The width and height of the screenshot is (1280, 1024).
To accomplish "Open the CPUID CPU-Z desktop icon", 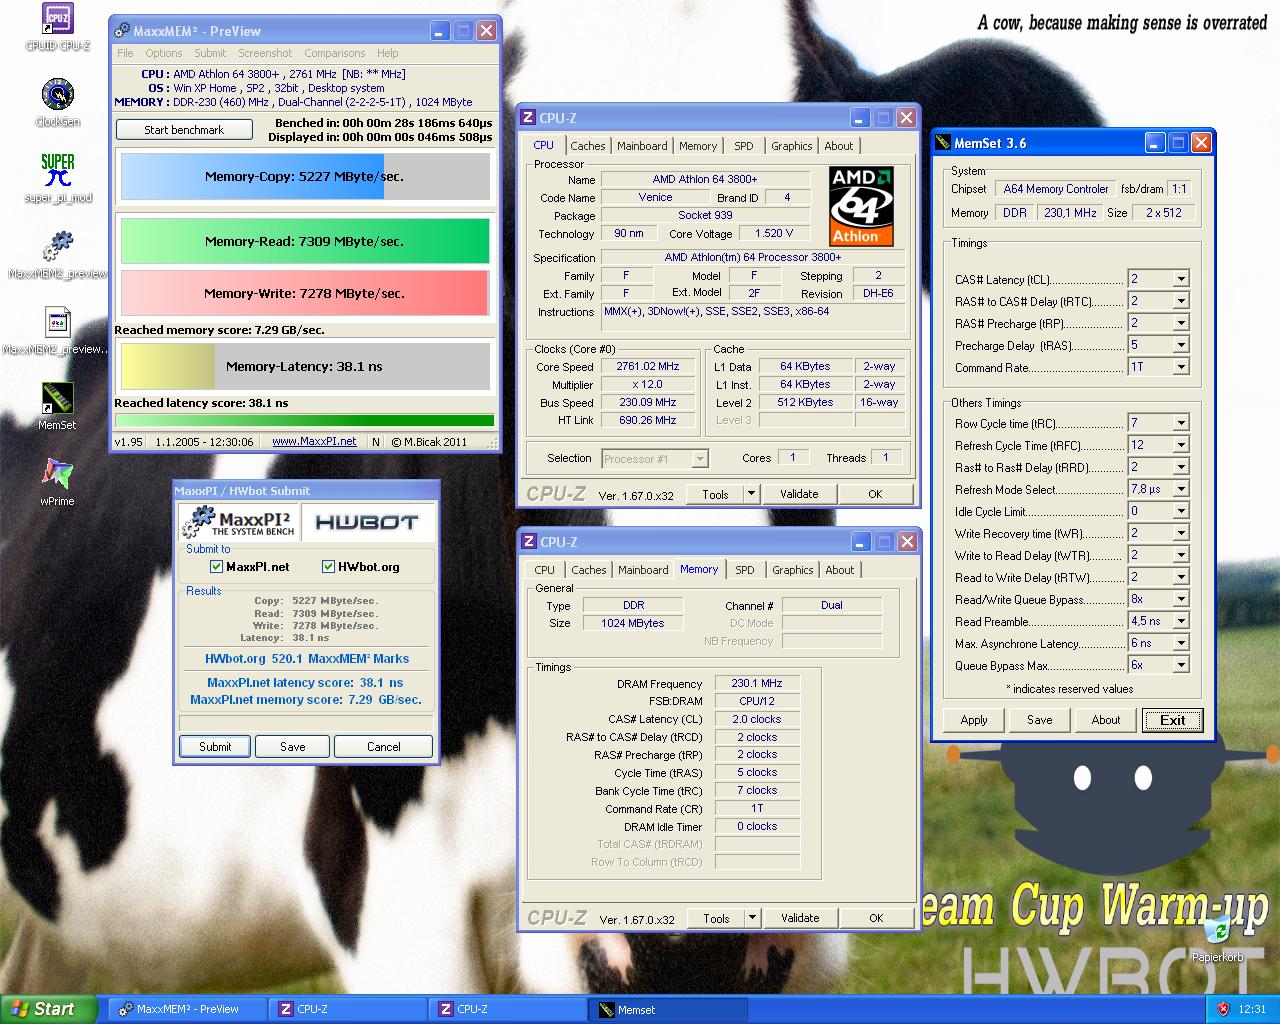I will (x=57, y=26).
